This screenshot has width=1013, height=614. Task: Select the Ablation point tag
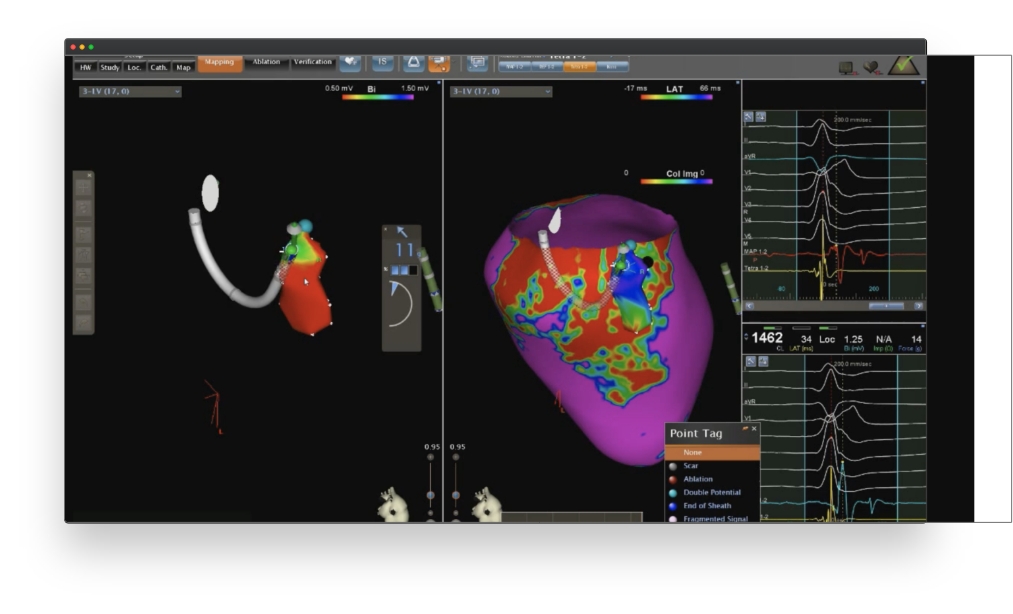(697, 479)
